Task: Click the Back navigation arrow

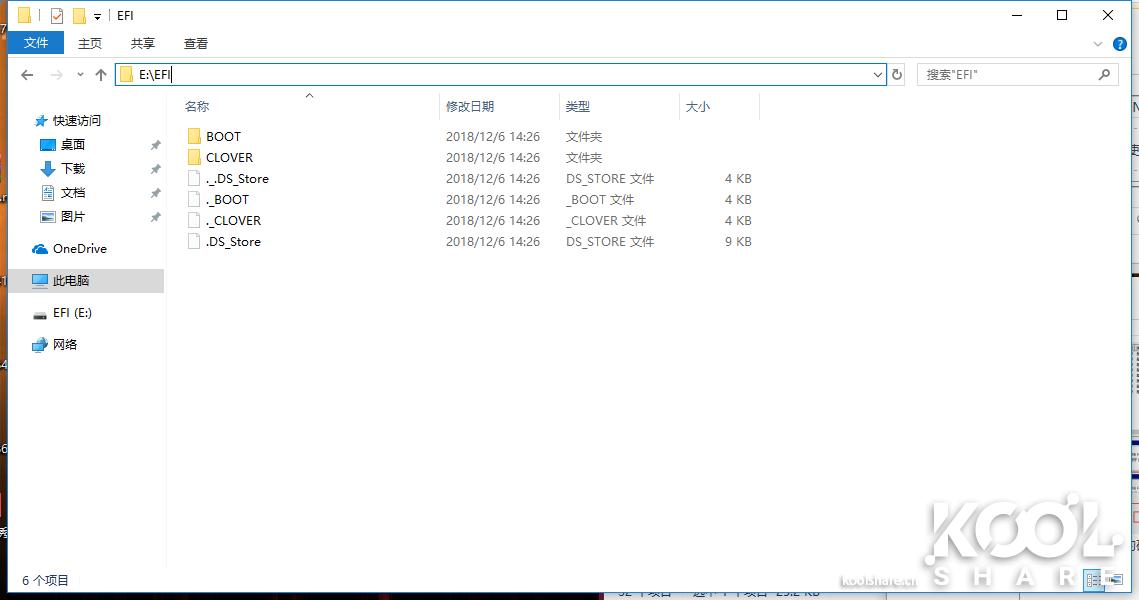Action: [27, 73]
